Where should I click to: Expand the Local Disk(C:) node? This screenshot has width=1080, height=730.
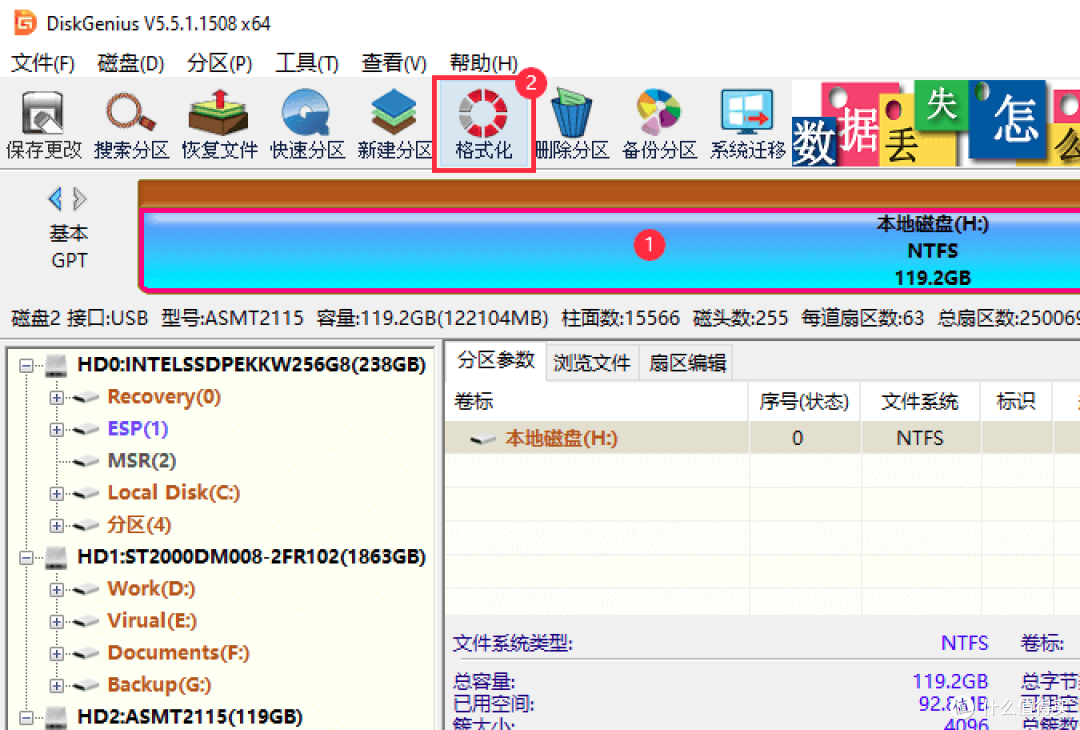pos(56,494)
